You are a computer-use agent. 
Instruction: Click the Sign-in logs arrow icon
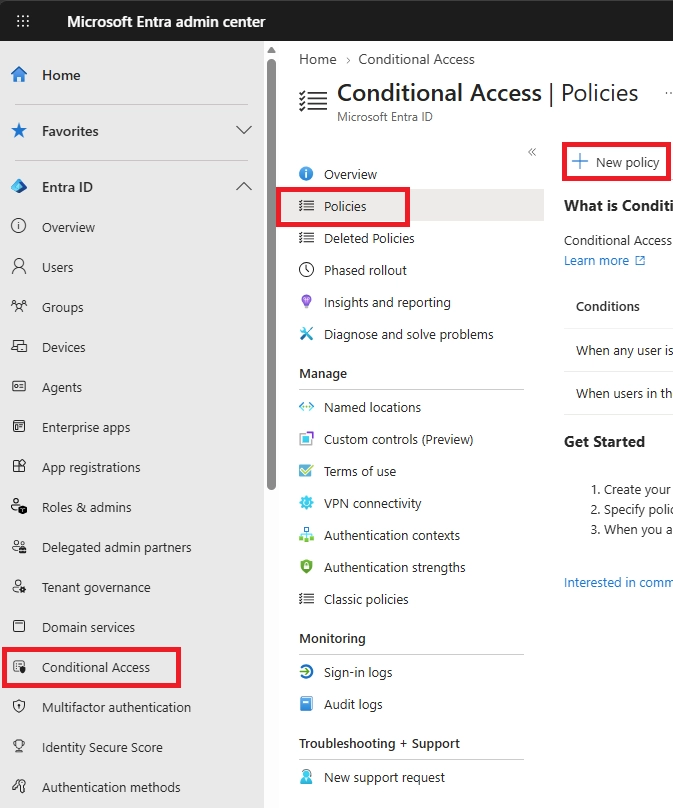click(x=306, y=672)
